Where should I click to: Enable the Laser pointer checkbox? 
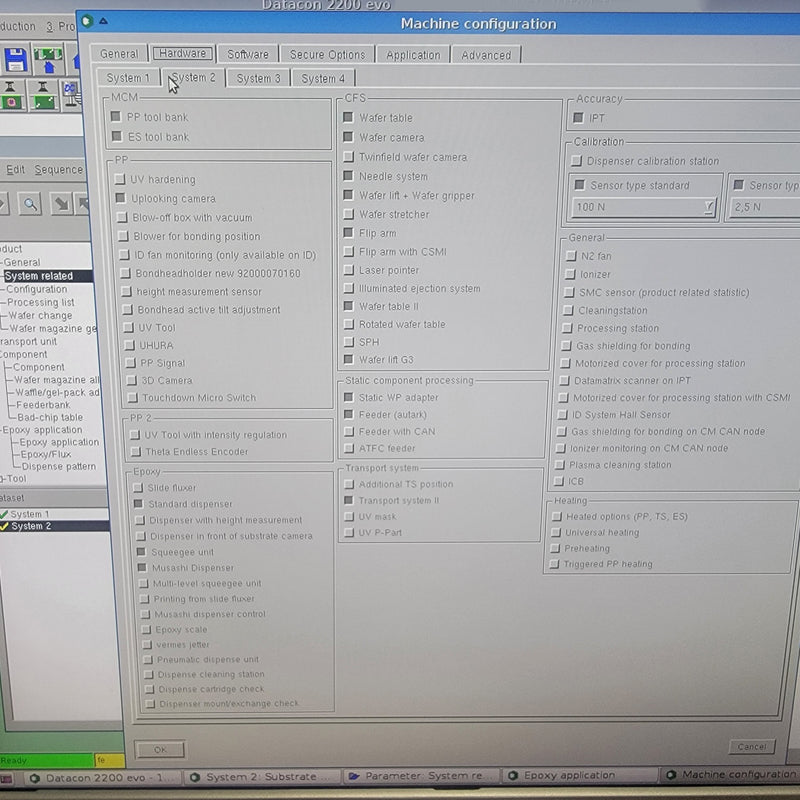(x=348, y=270)
